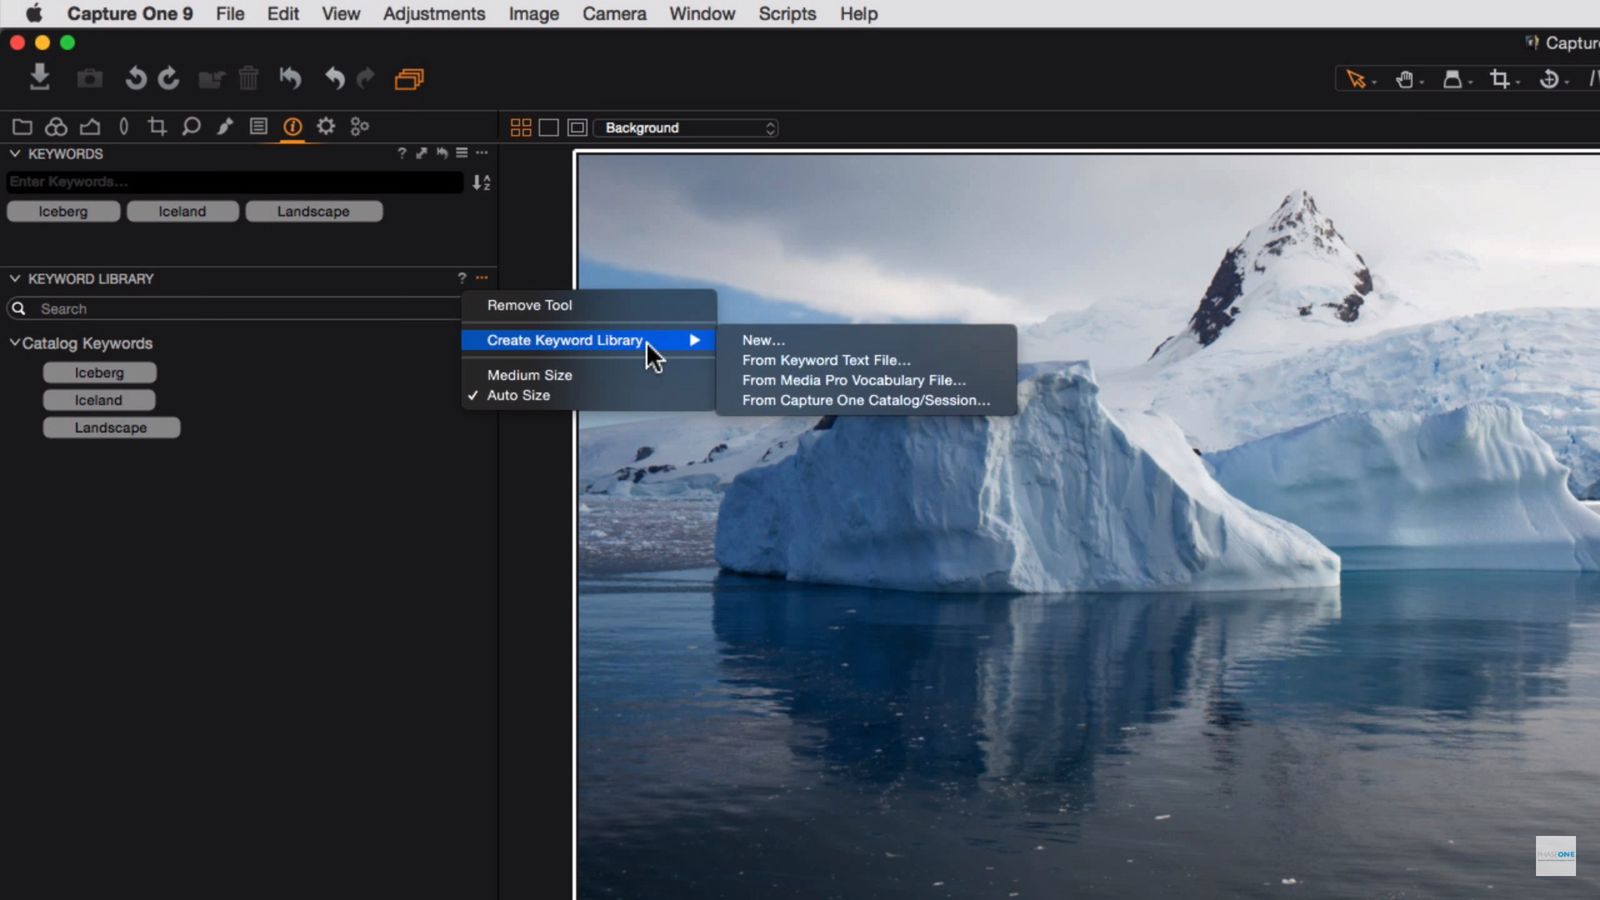
Task: Select Landscape under Catalog Keywords
Action: tap(111, 427)
